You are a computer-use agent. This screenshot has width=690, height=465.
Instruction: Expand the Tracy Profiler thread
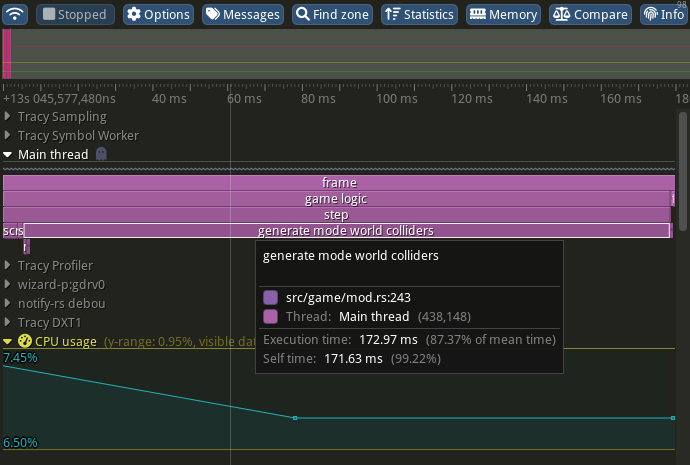[x=7, y=265]
